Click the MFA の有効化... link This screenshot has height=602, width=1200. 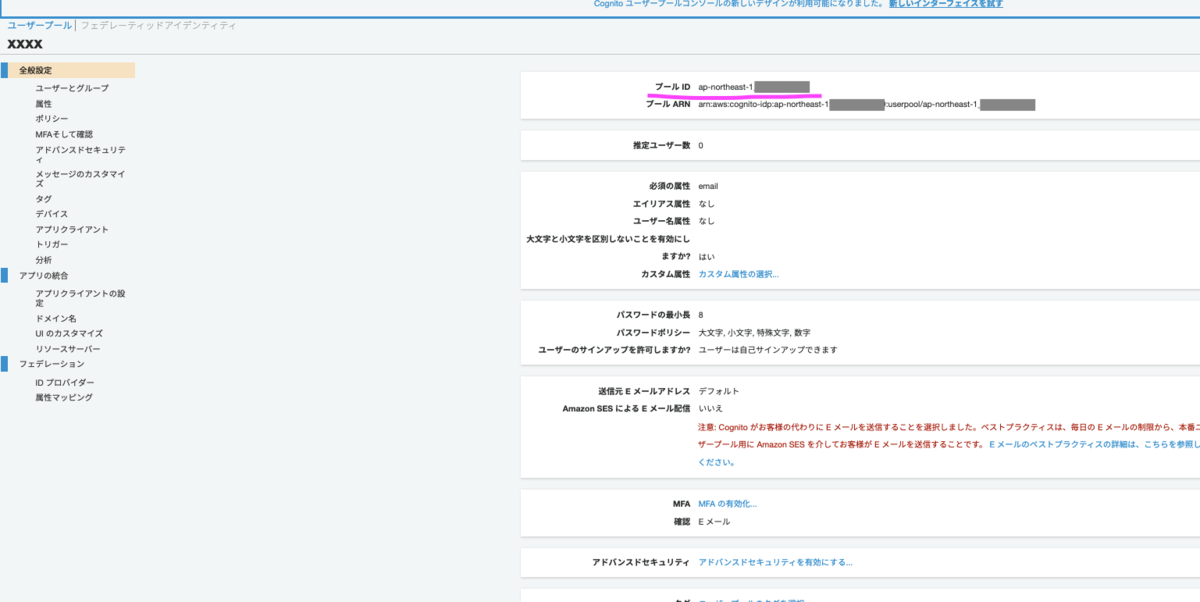(x=727, y=504)
